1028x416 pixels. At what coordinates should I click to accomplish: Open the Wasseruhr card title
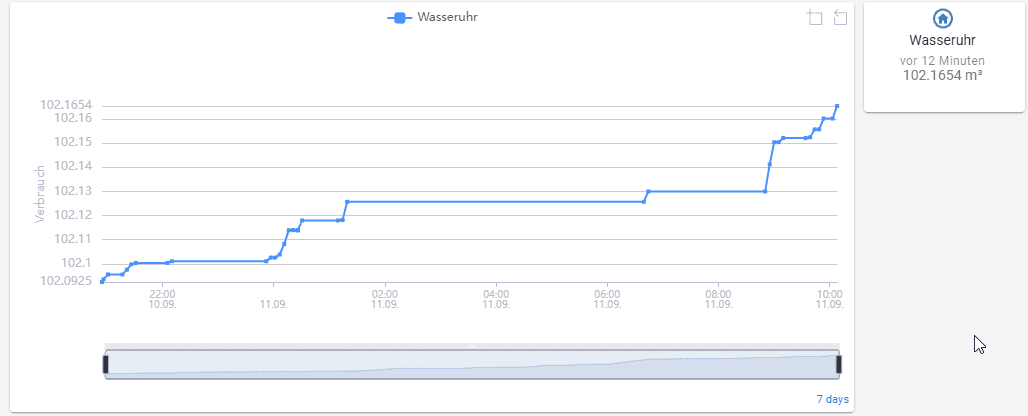942,41
